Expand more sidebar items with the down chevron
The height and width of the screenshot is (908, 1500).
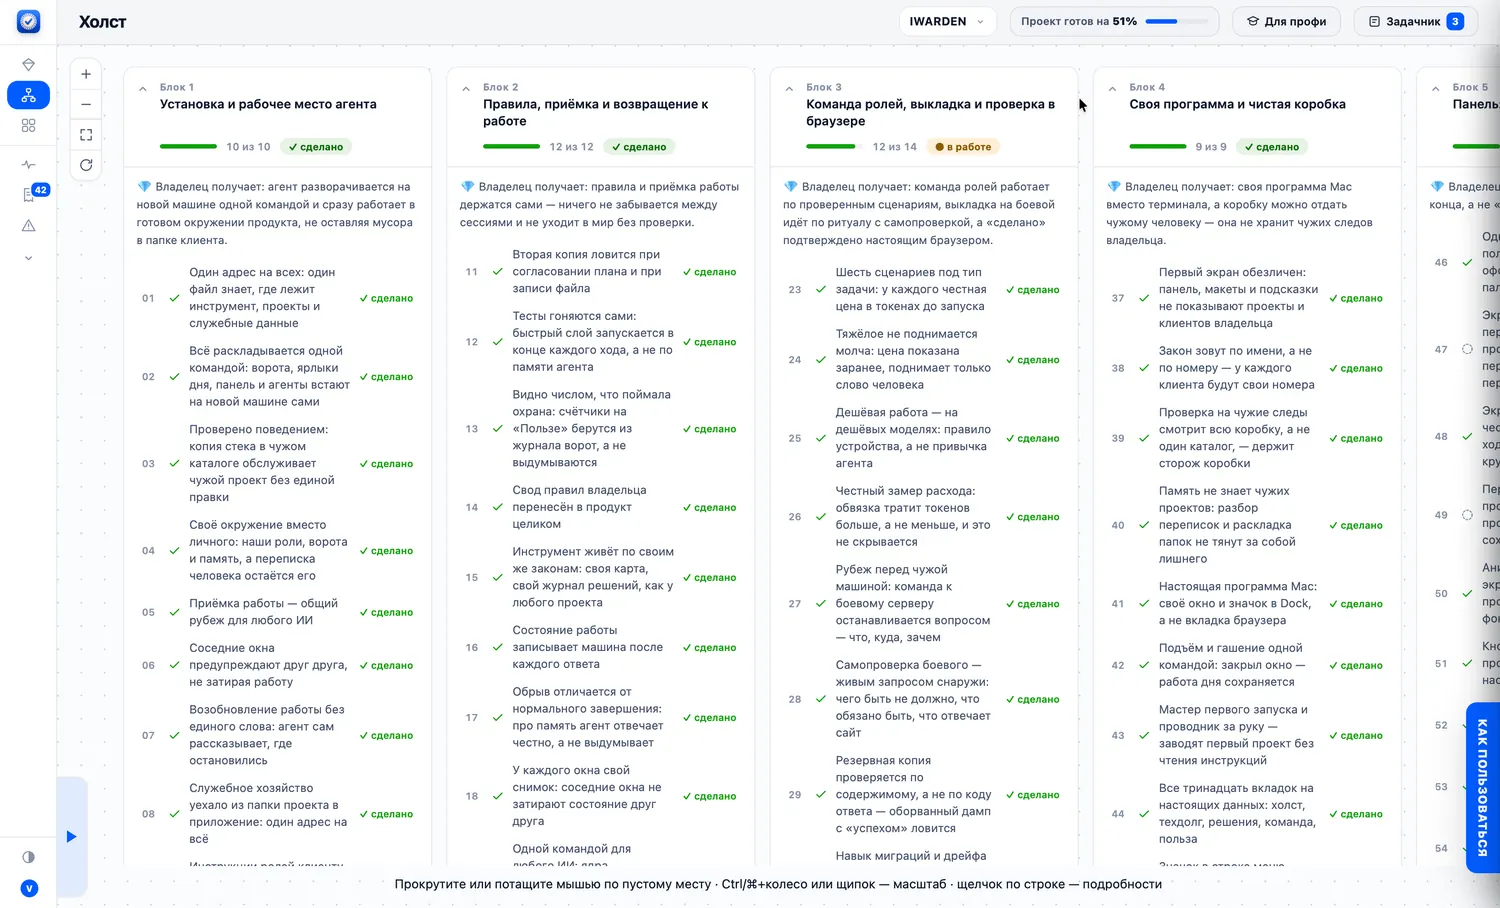[28, 258]
